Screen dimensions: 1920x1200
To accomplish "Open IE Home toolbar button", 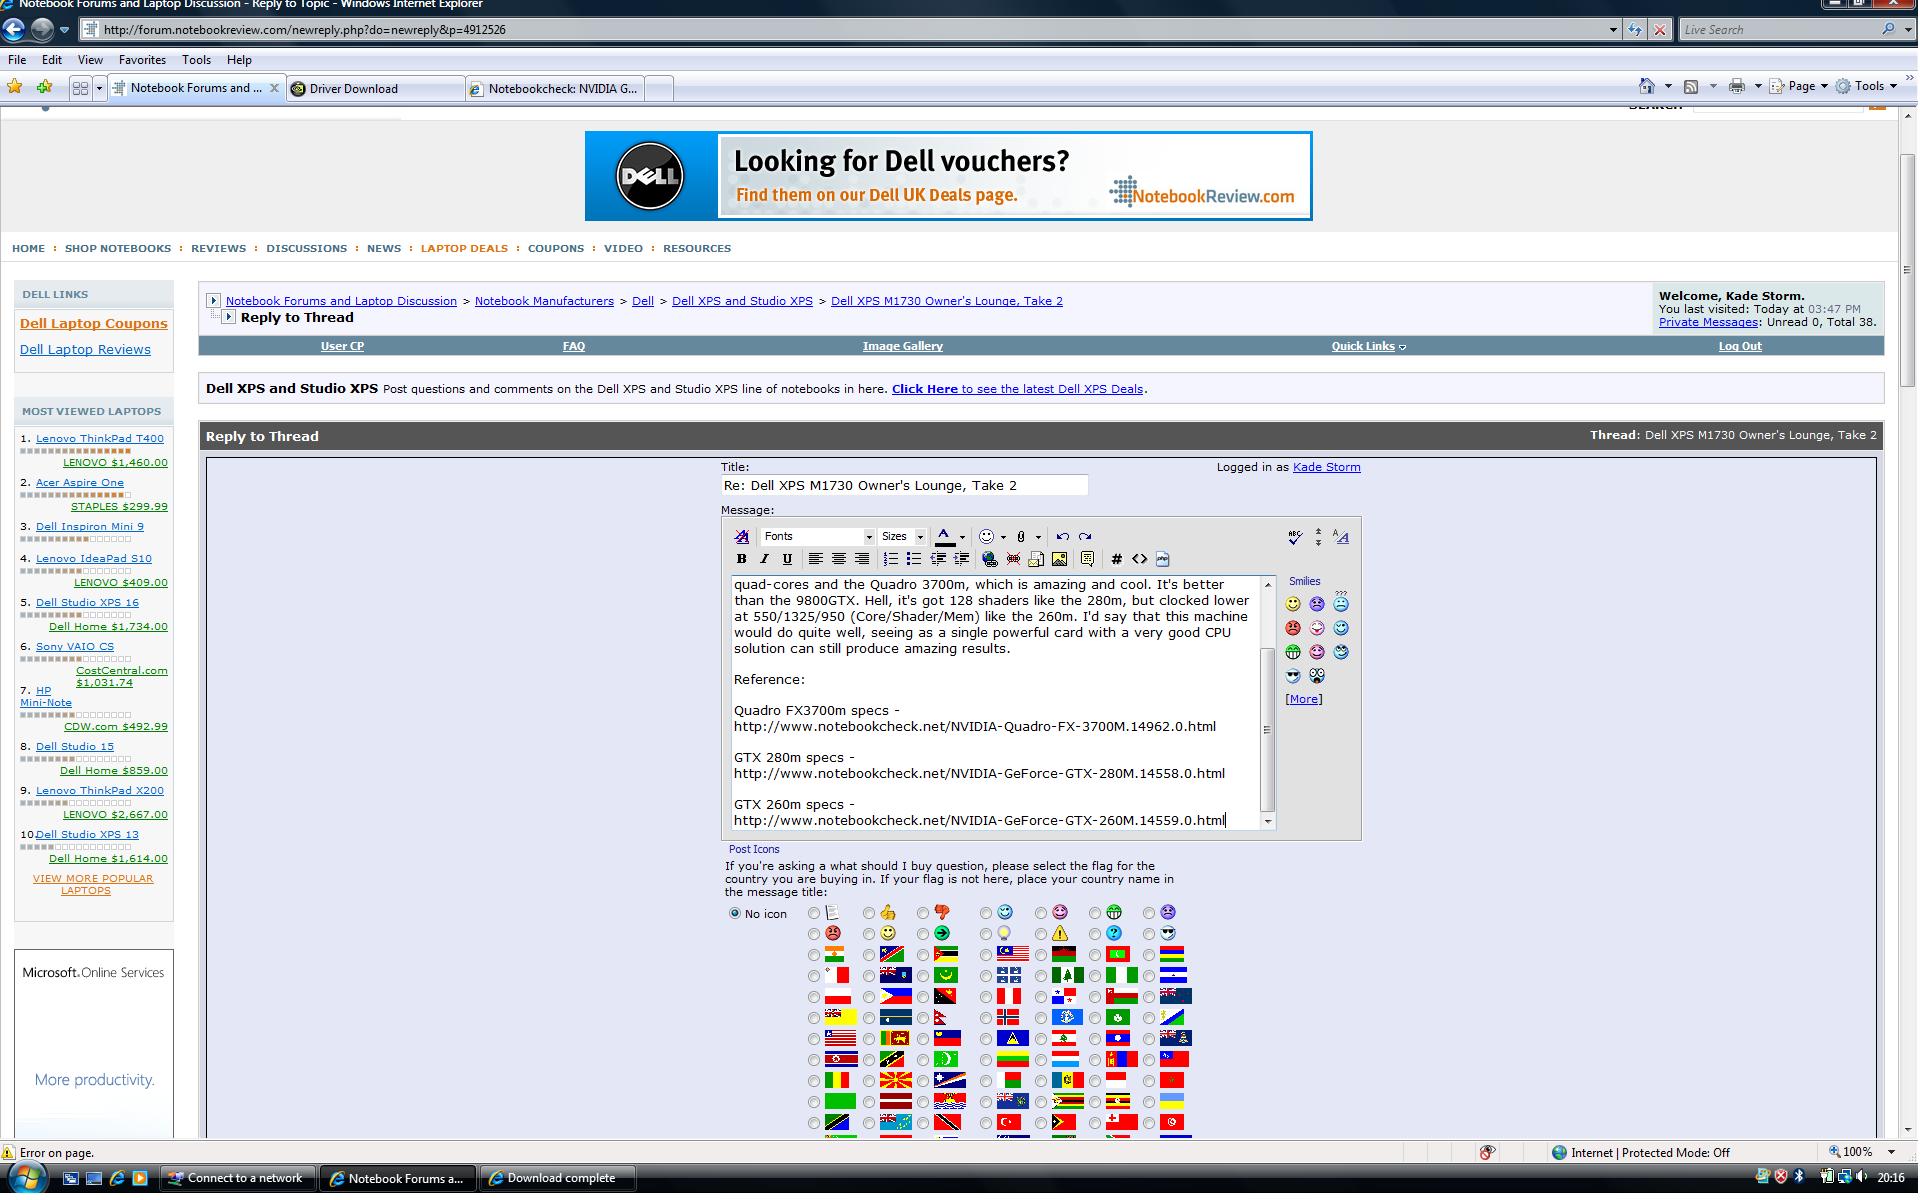I will click(x=1646, y=86).
